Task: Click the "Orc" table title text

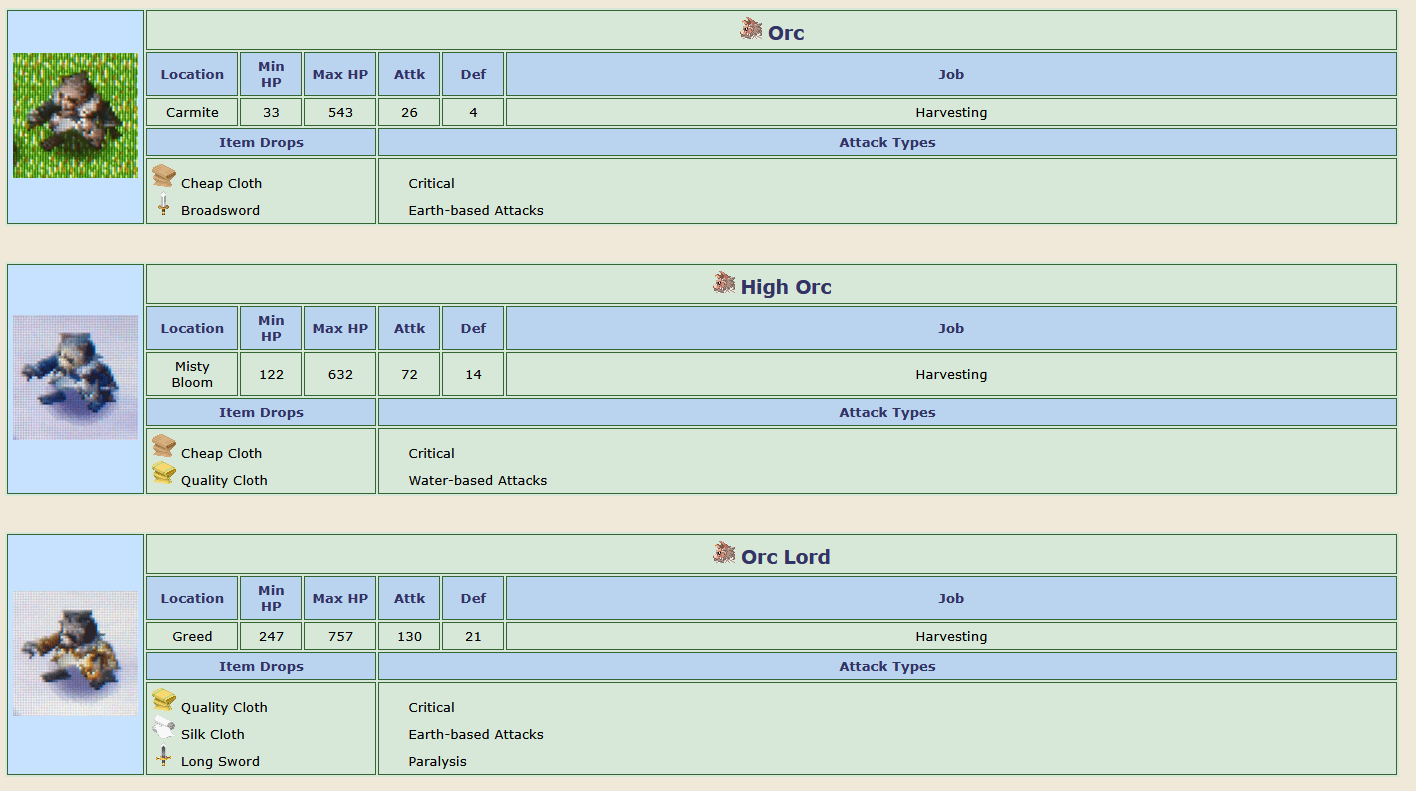Action: [786, 33]
